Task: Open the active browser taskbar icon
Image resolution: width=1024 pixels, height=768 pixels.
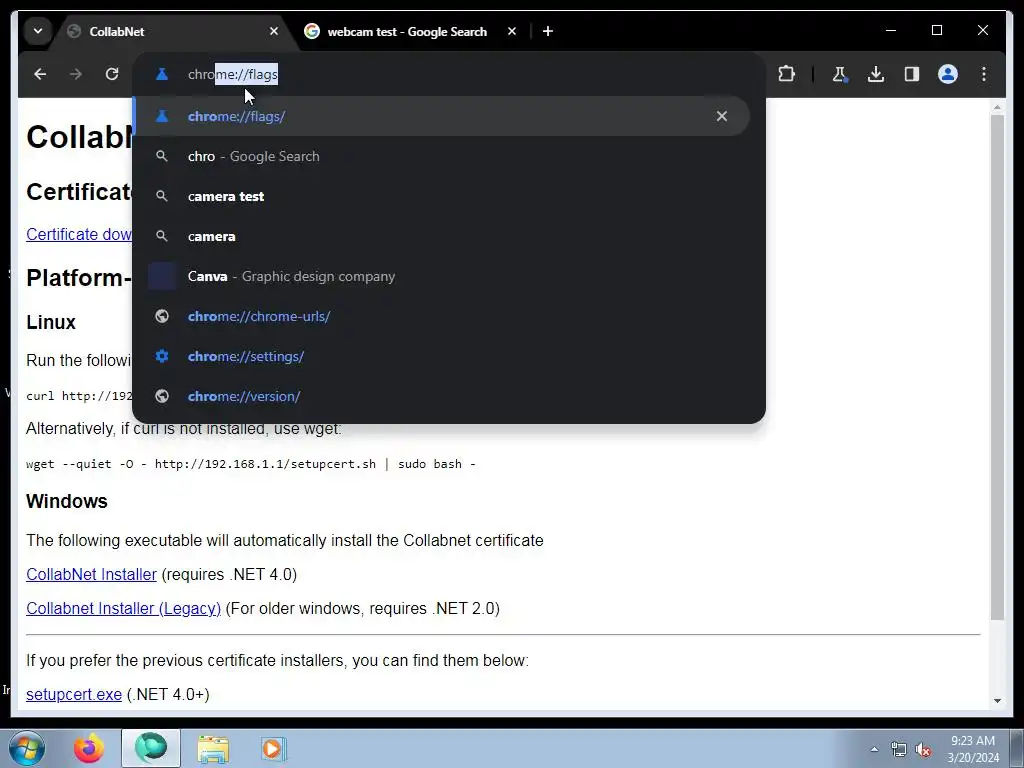Action: click(151, 748)
